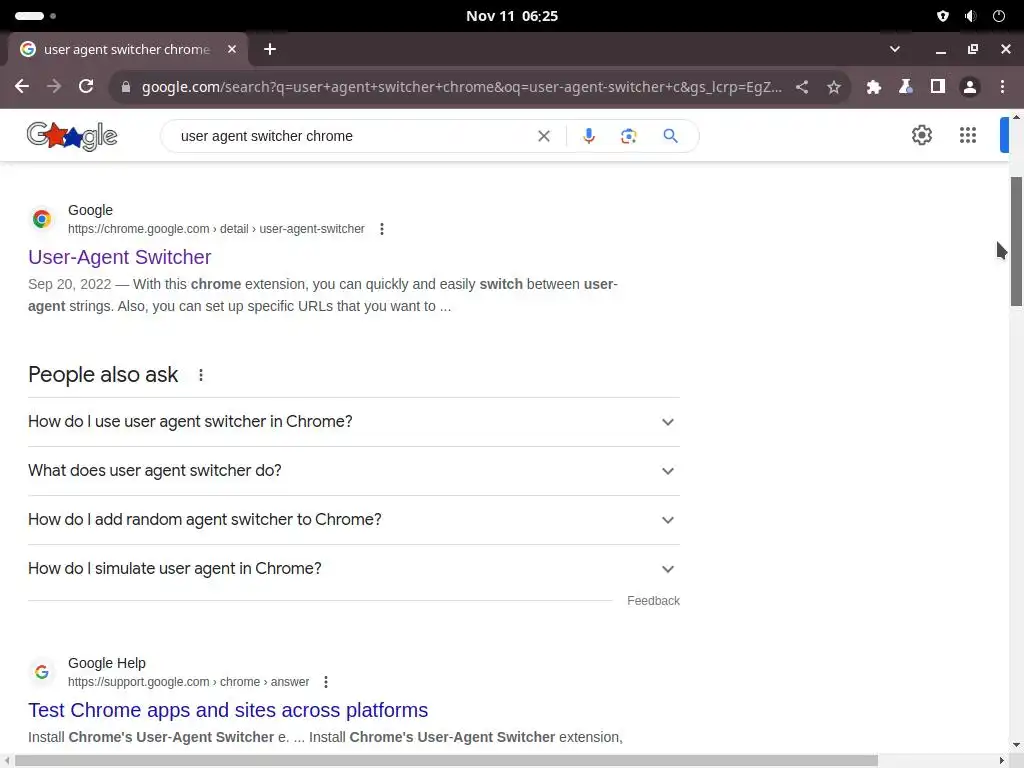Expand How do I simulate user agent

[x=354, y=569]
